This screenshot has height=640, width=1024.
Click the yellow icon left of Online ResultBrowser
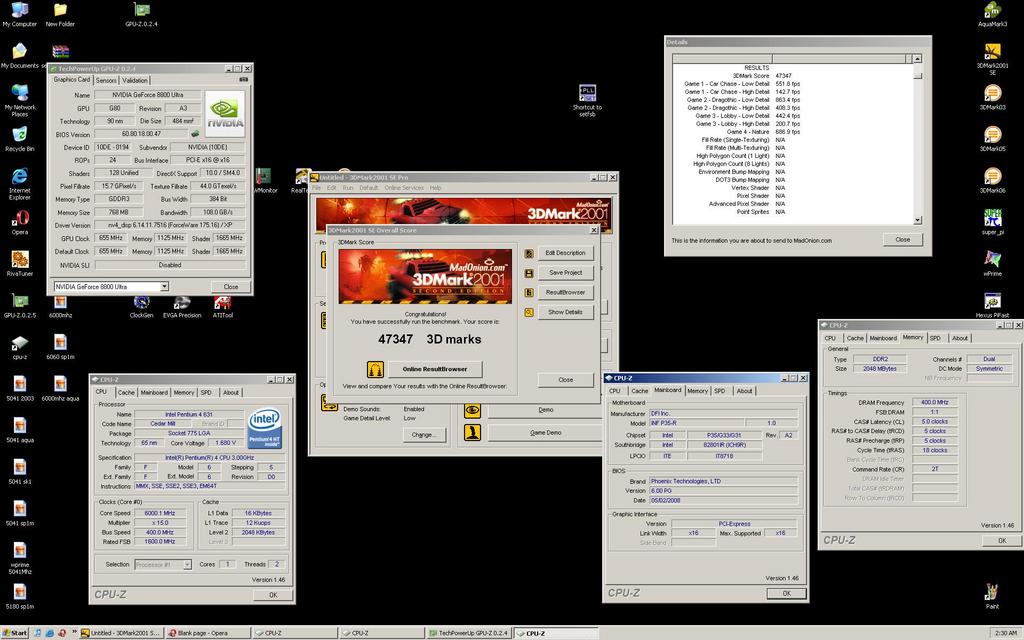(376, 369)
